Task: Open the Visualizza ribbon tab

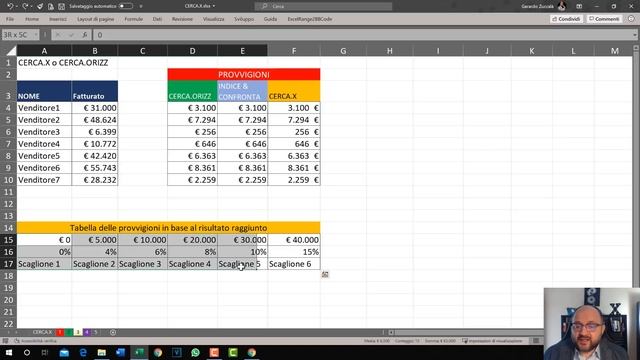Action: [213, 19]
